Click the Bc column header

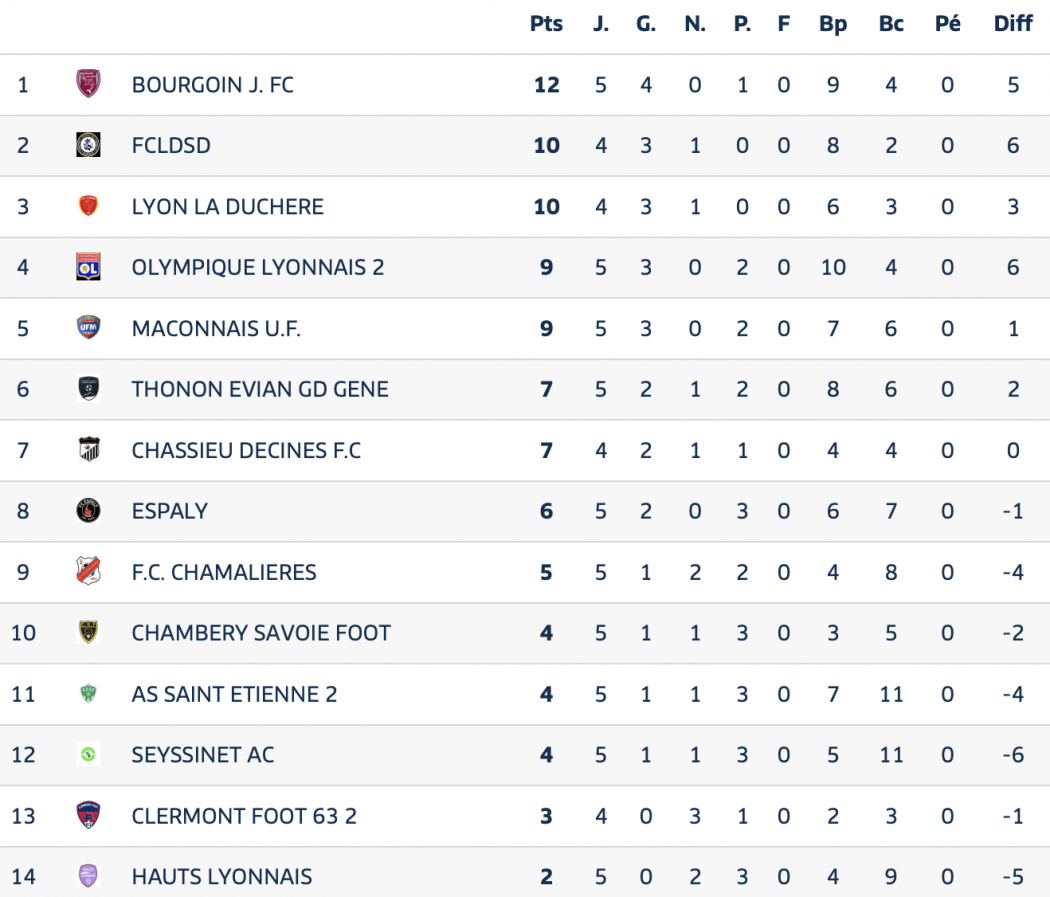[891, 24]
